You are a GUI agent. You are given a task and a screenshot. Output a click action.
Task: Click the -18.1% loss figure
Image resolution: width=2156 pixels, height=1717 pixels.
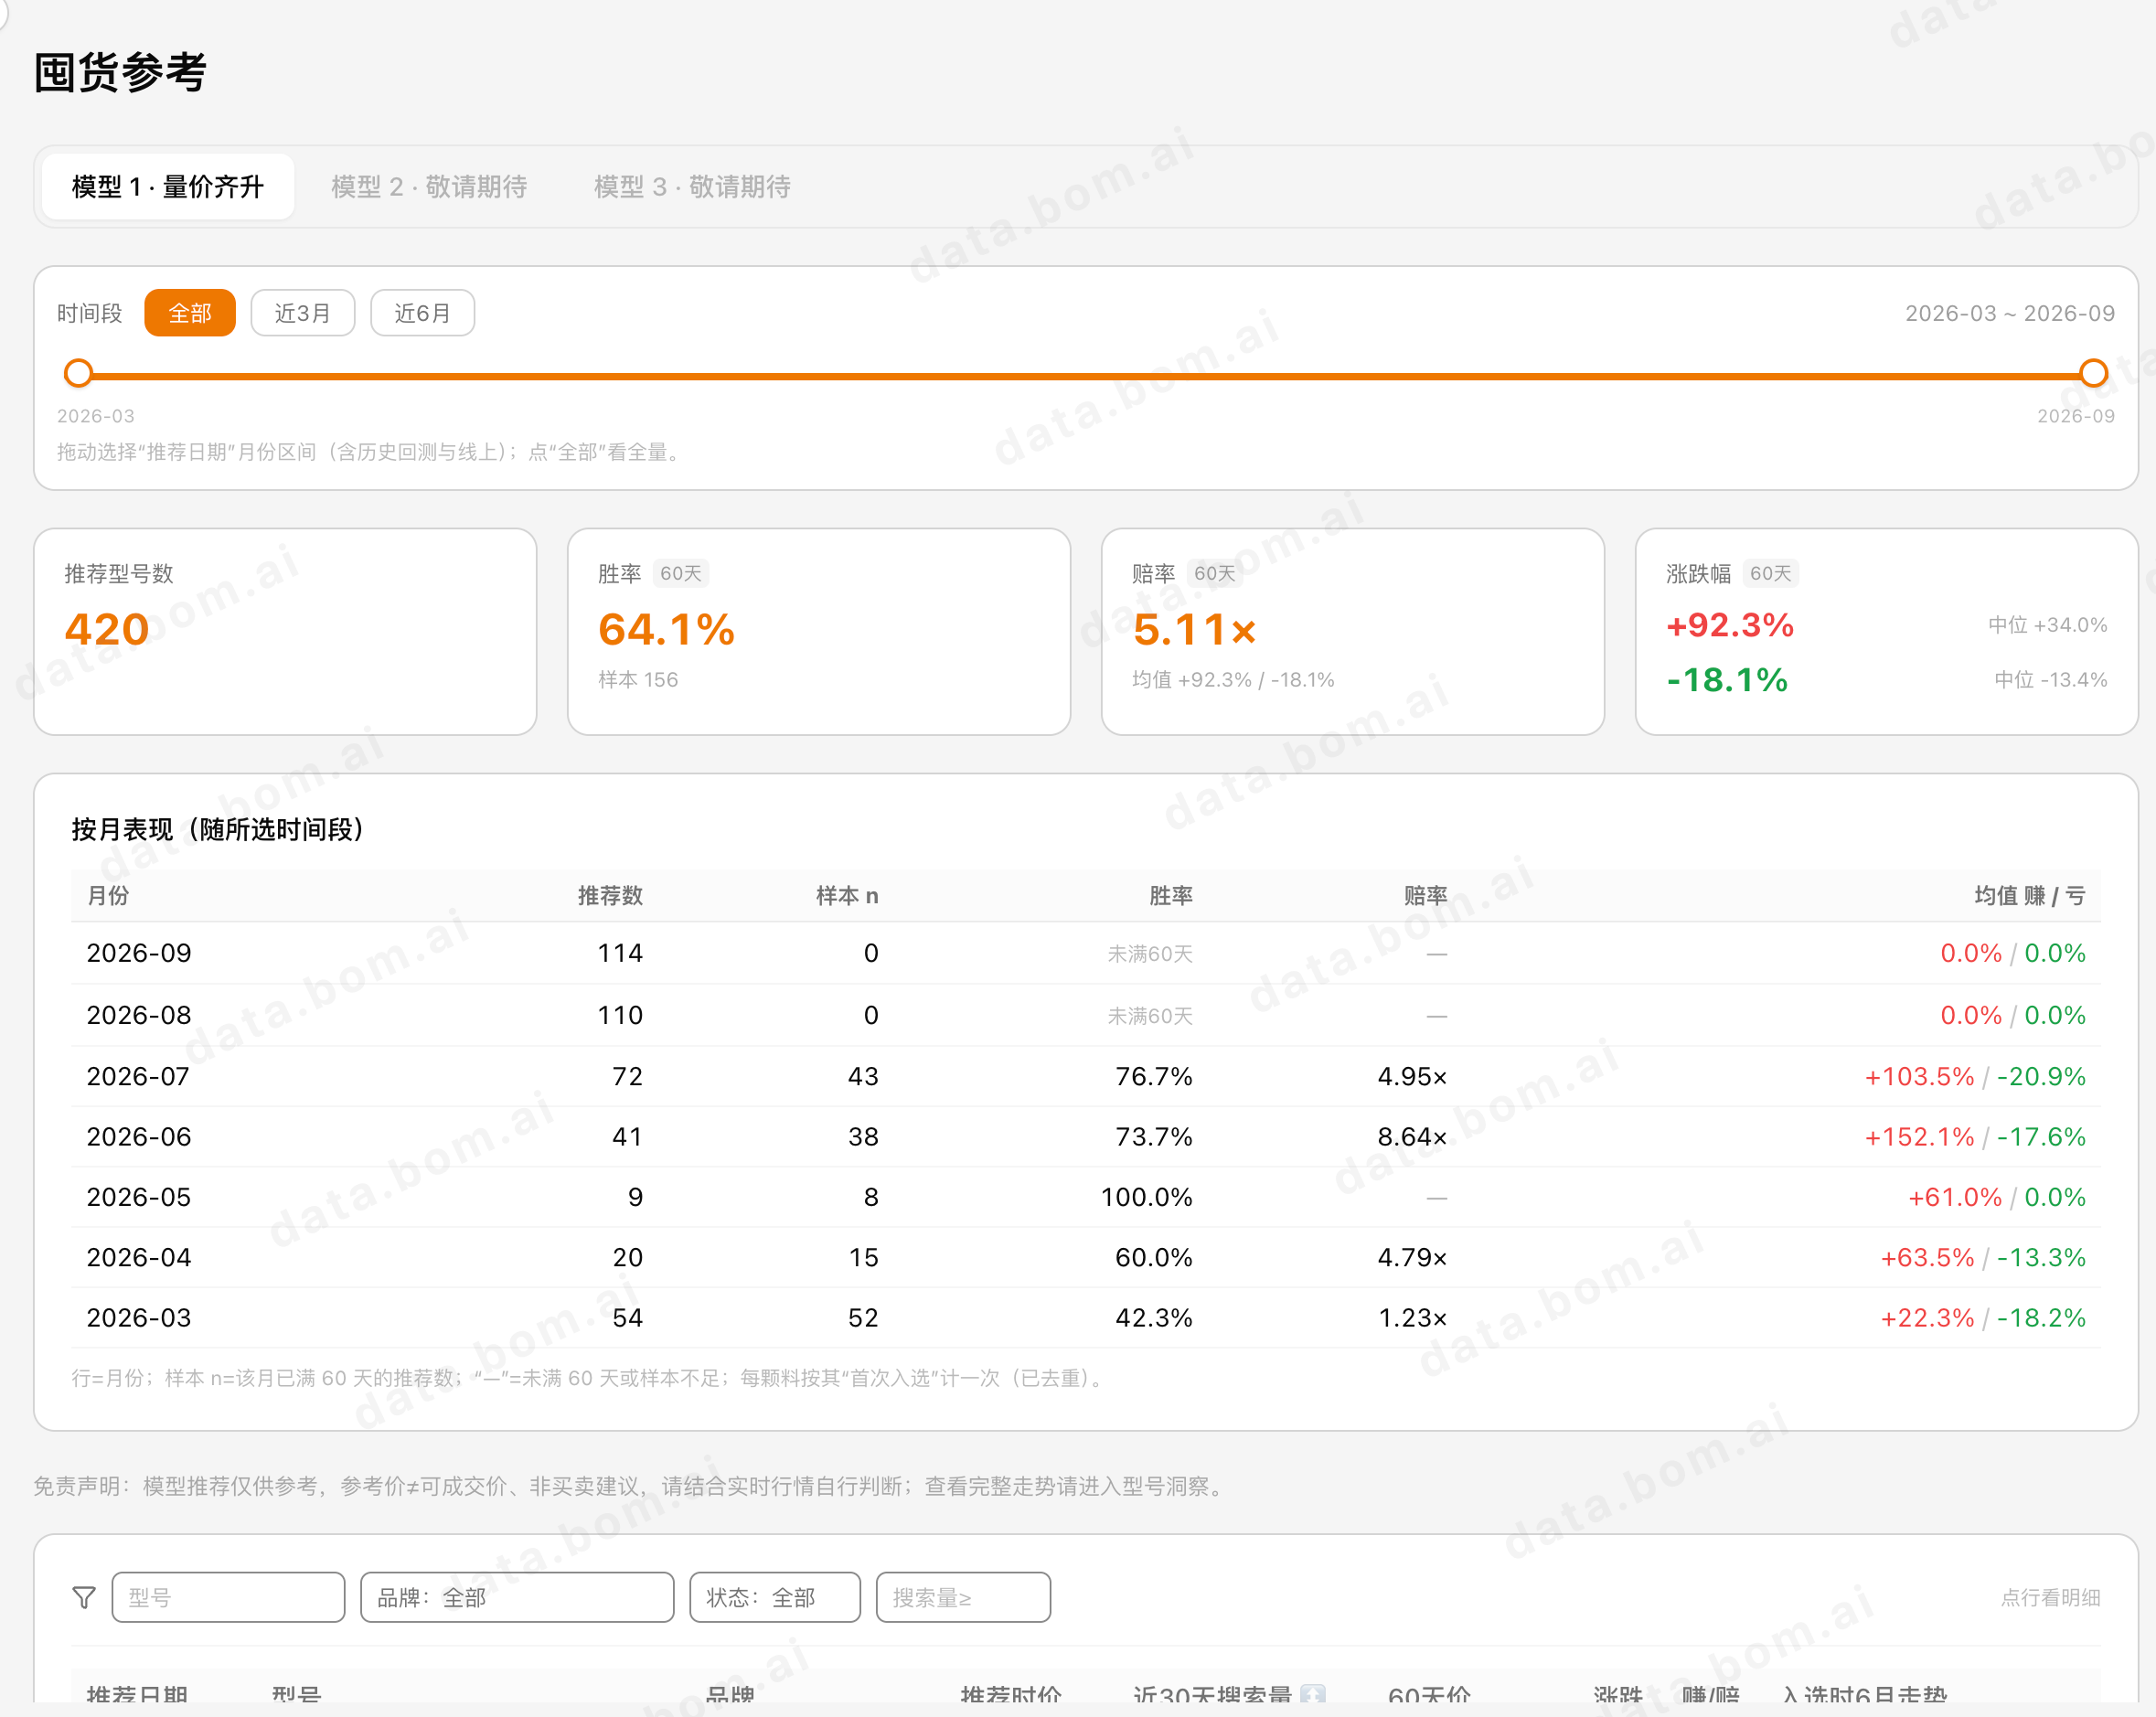[x=1727, y=680]
